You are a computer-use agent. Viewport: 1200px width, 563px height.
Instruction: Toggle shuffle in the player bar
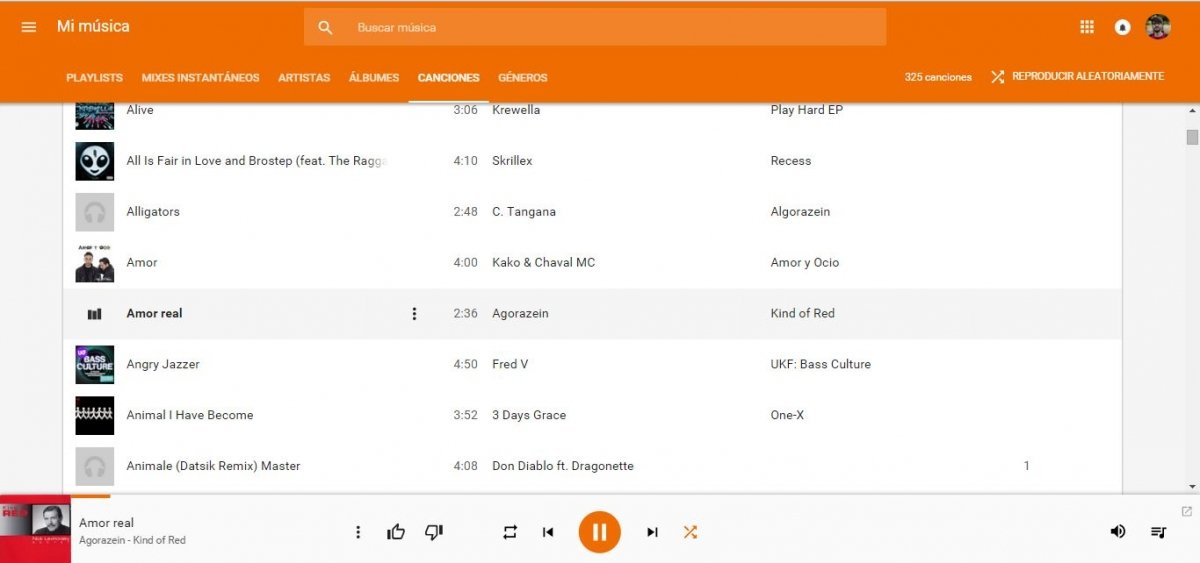(x=690, y=532)
